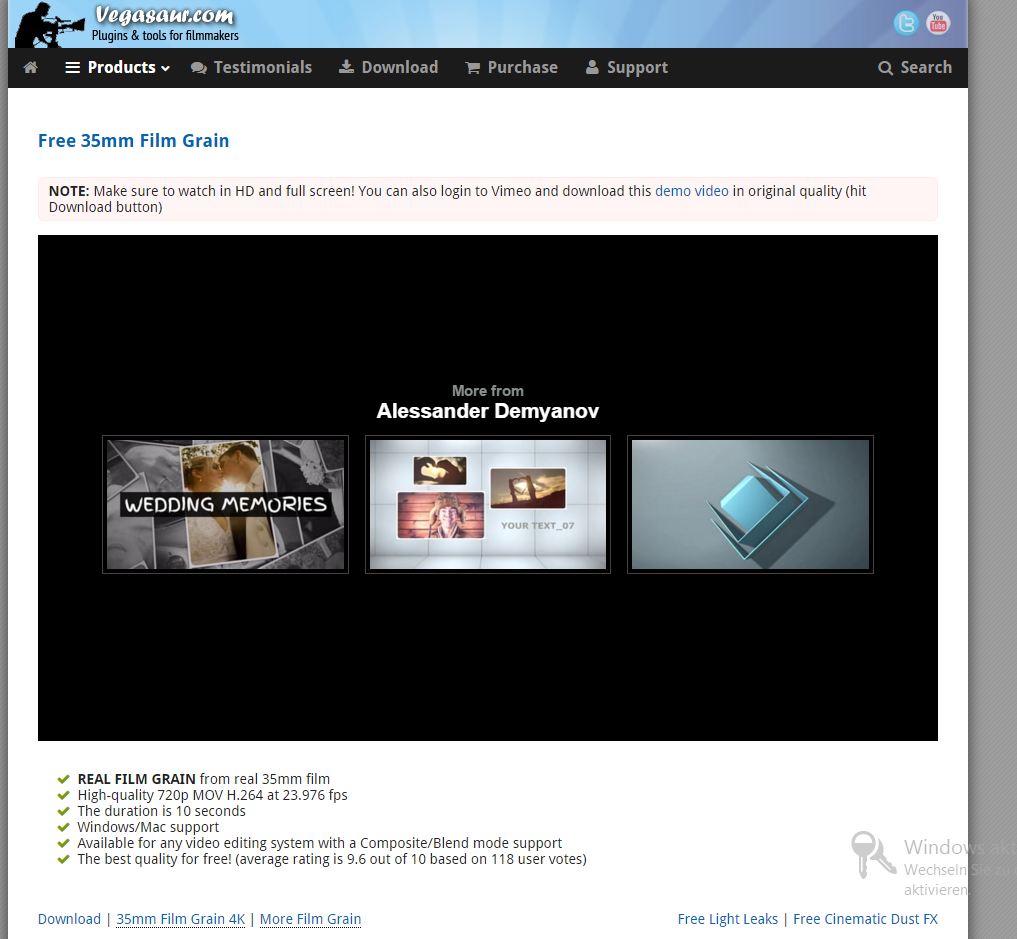Open the Free Cinematic Dust FX link
Image resolution: width=1017 pixels, height=939 pixels.
coord(865,919)
